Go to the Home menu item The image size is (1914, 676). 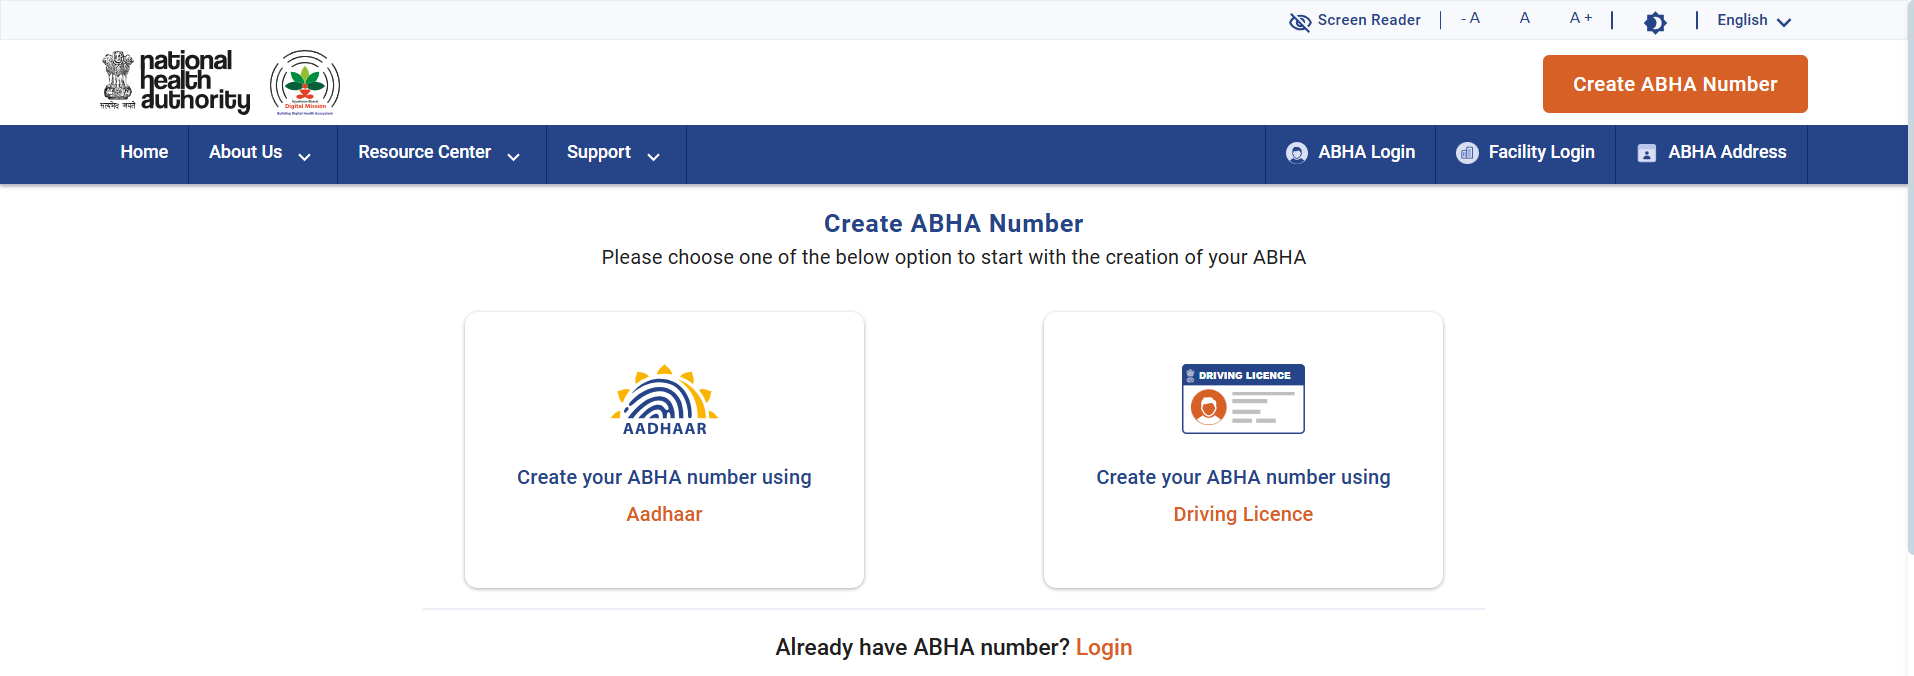(144, 152)
